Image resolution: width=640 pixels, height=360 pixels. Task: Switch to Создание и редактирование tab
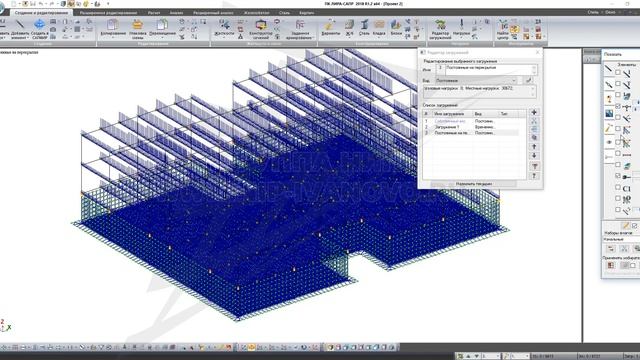tap(42, 13)
